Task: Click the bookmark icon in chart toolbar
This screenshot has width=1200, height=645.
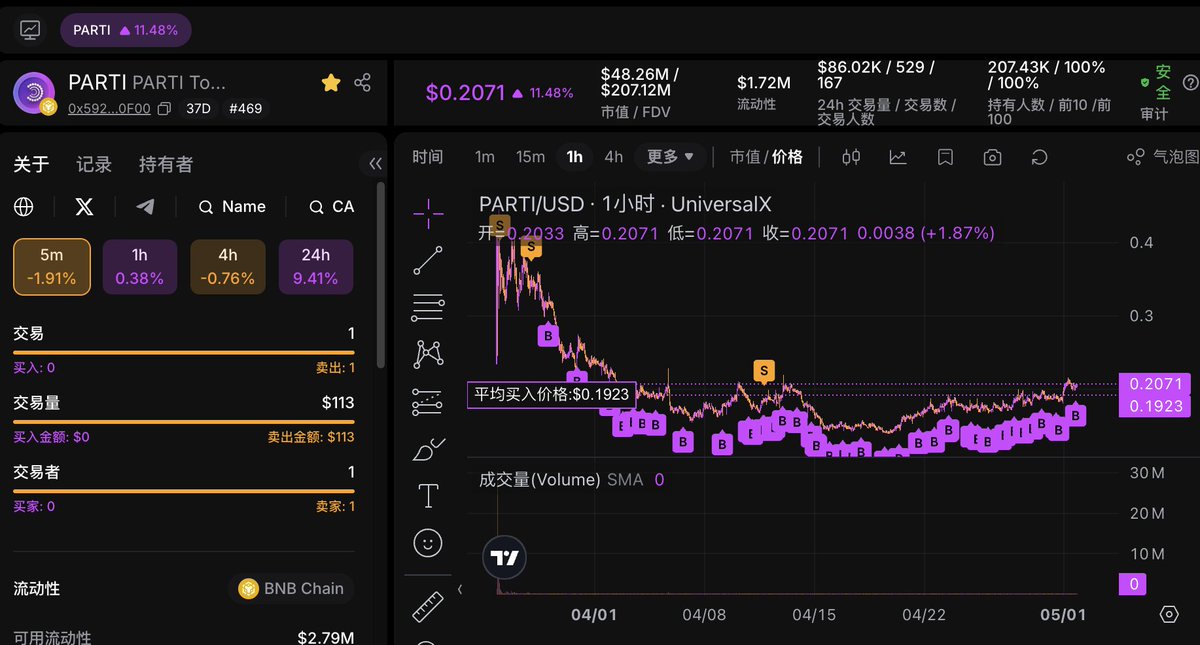Action: click(x=945, y=157)
